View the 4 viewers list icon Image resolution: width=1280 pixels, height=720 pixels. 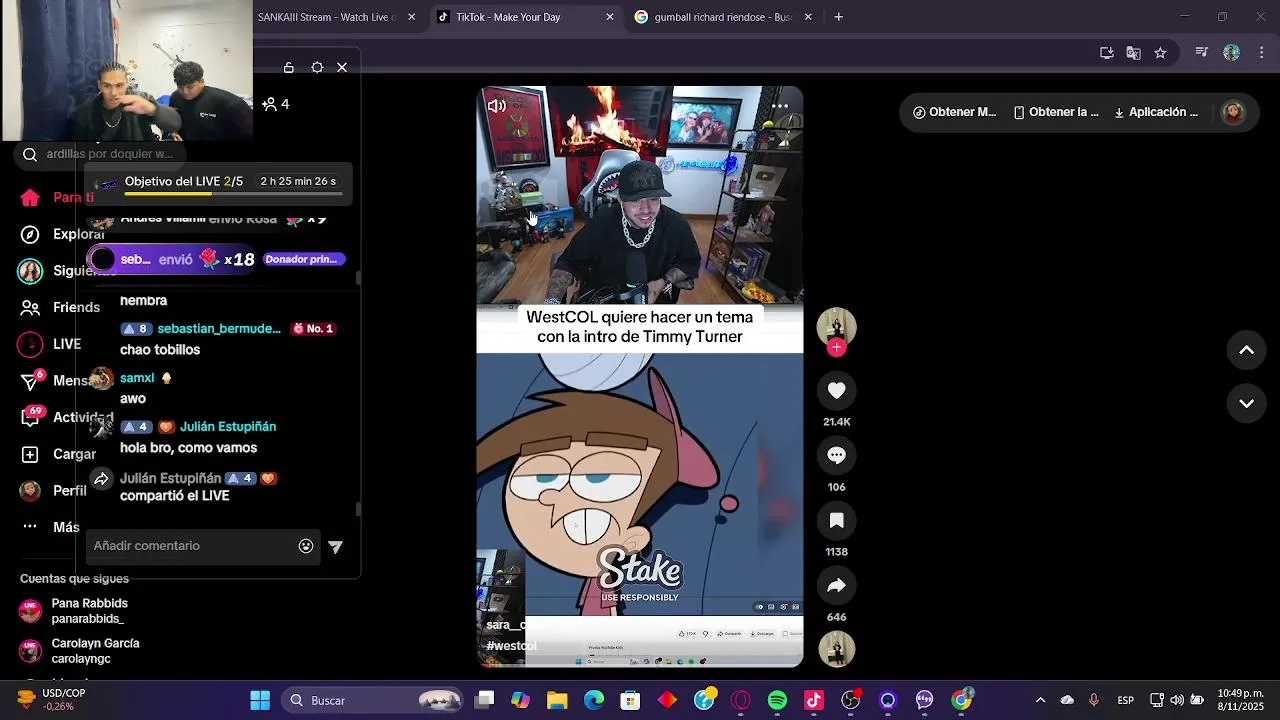276,104
